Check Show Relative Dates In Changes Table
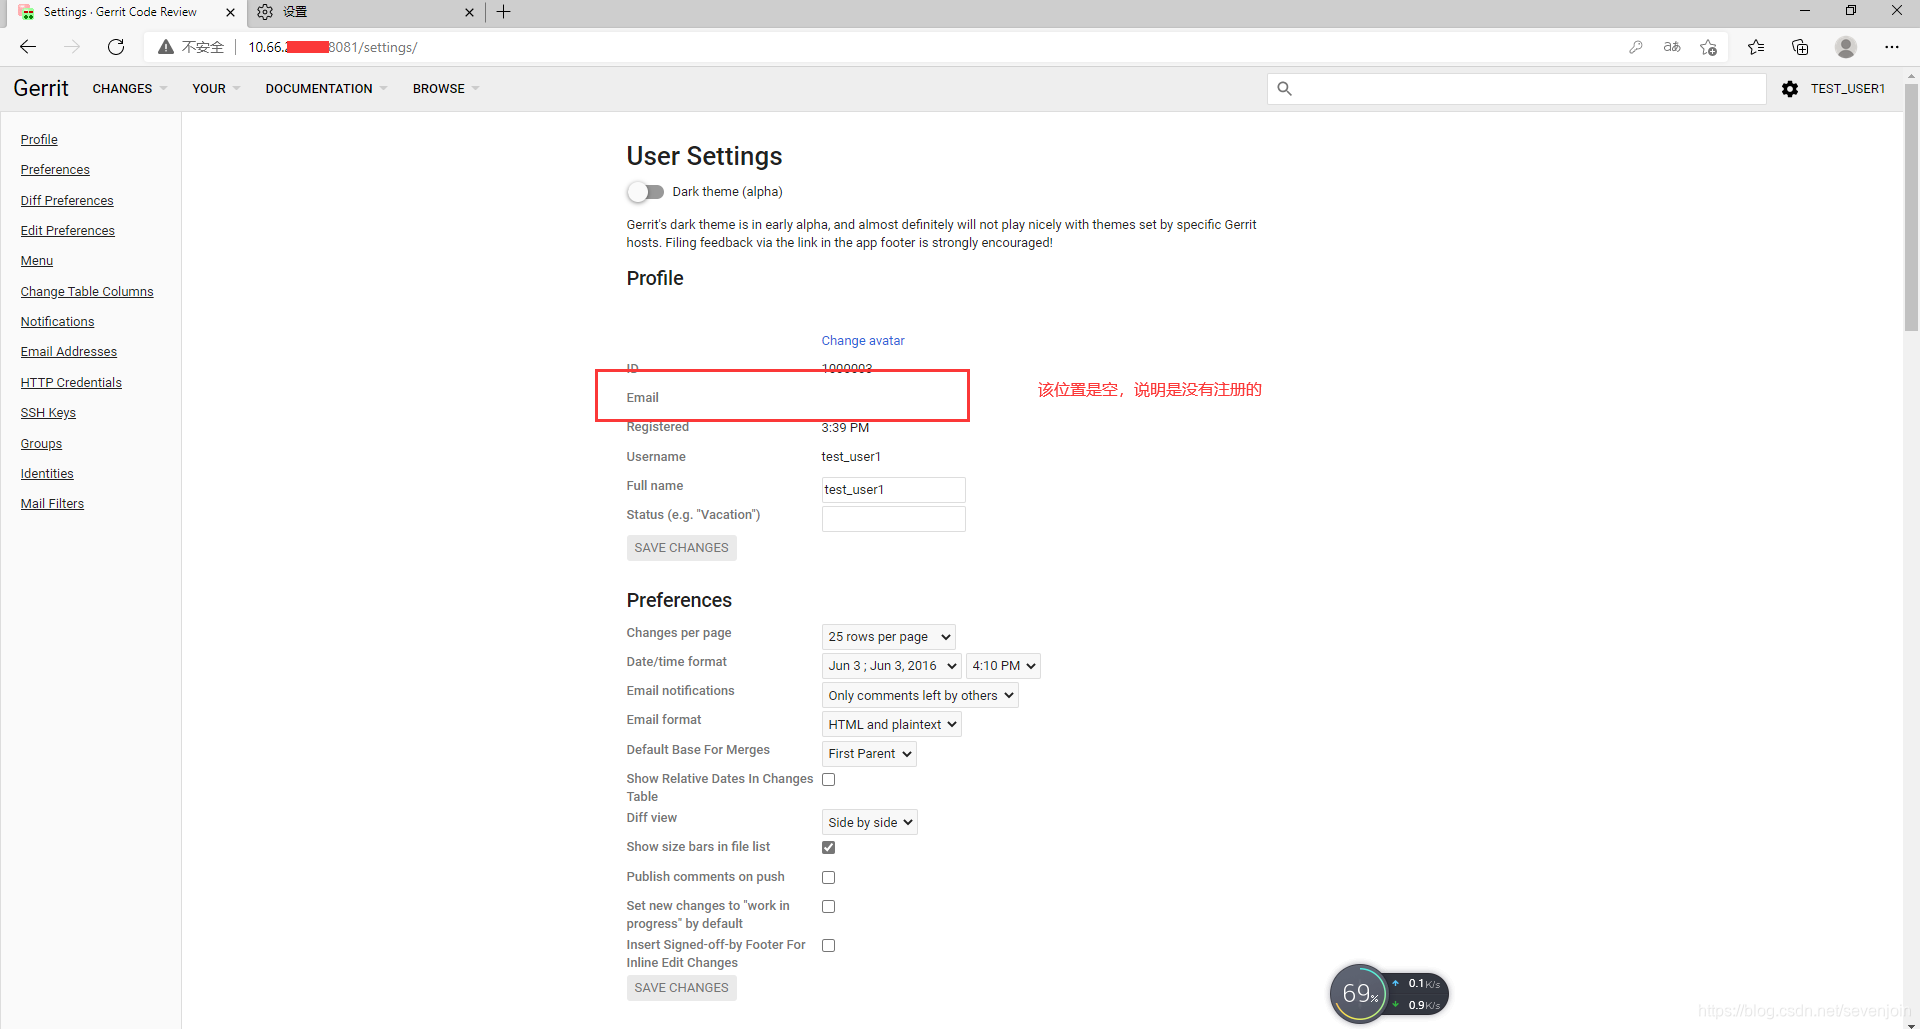Image resolution: width=1920 pixels, height=1029 pixels. point(828,779)
